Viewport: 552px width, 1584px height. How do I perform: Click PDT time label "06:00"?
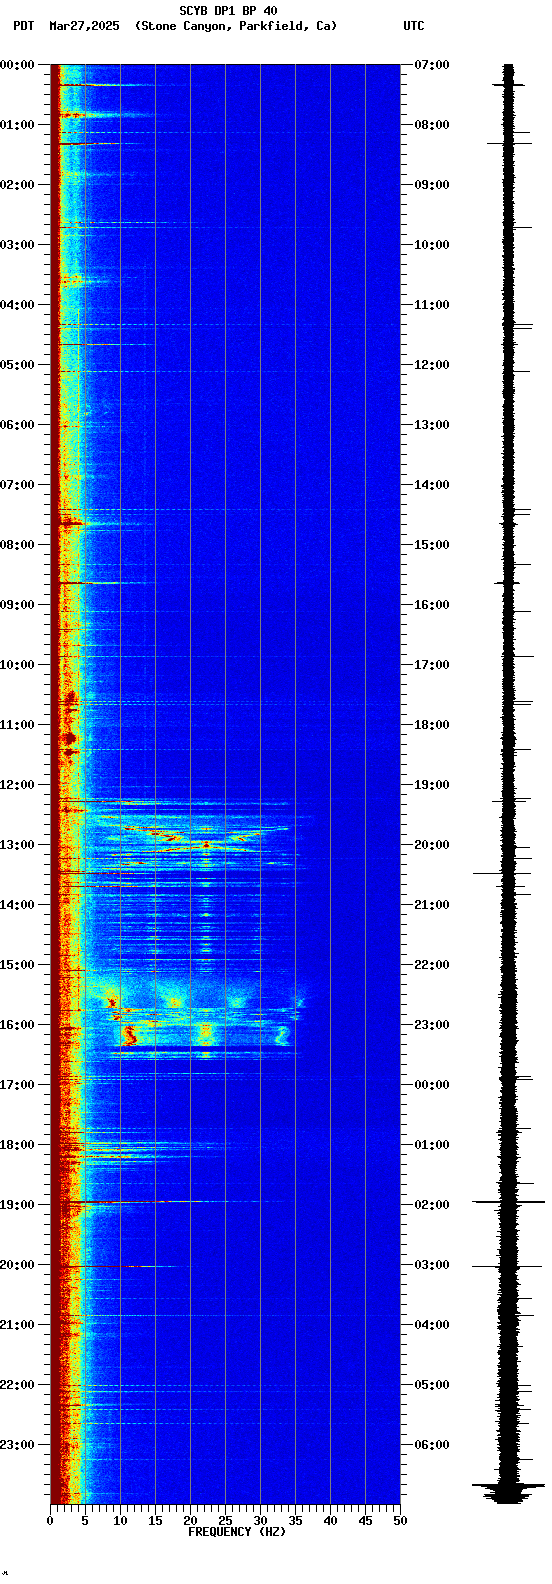pyautogui.click(x=17, y=425)
